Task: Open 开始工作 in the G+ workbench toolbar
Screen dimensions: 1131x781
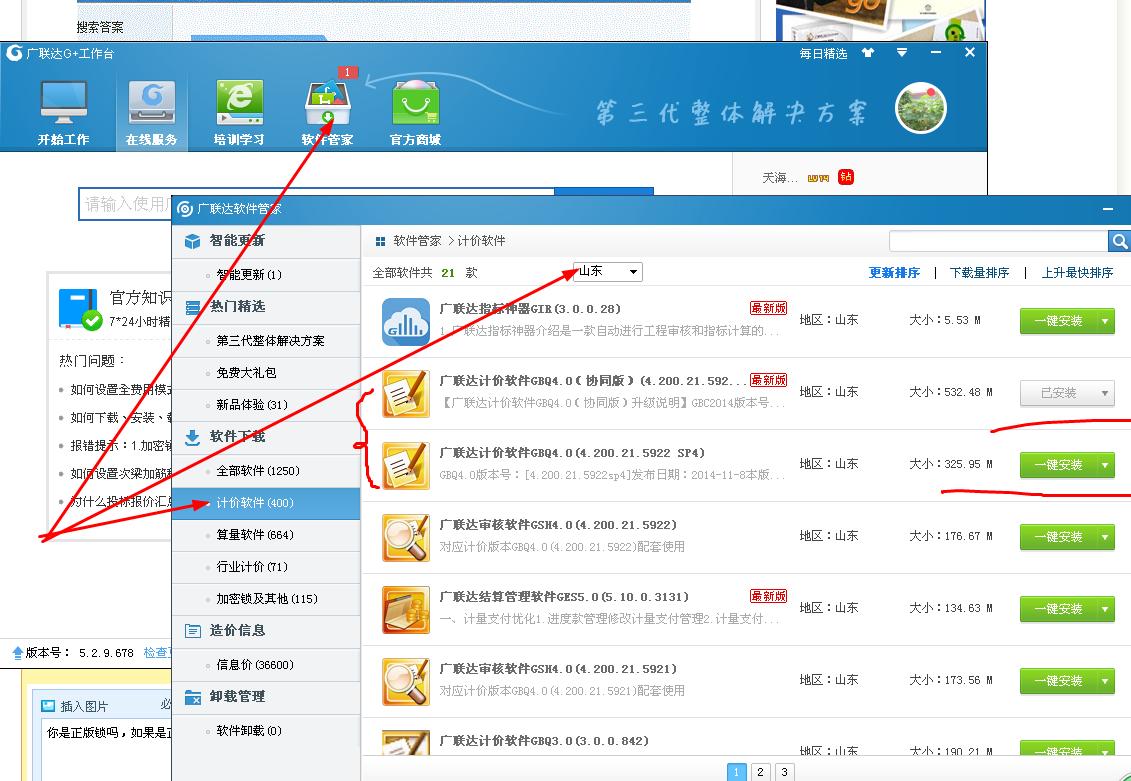Action: click(x=63, y=112)
